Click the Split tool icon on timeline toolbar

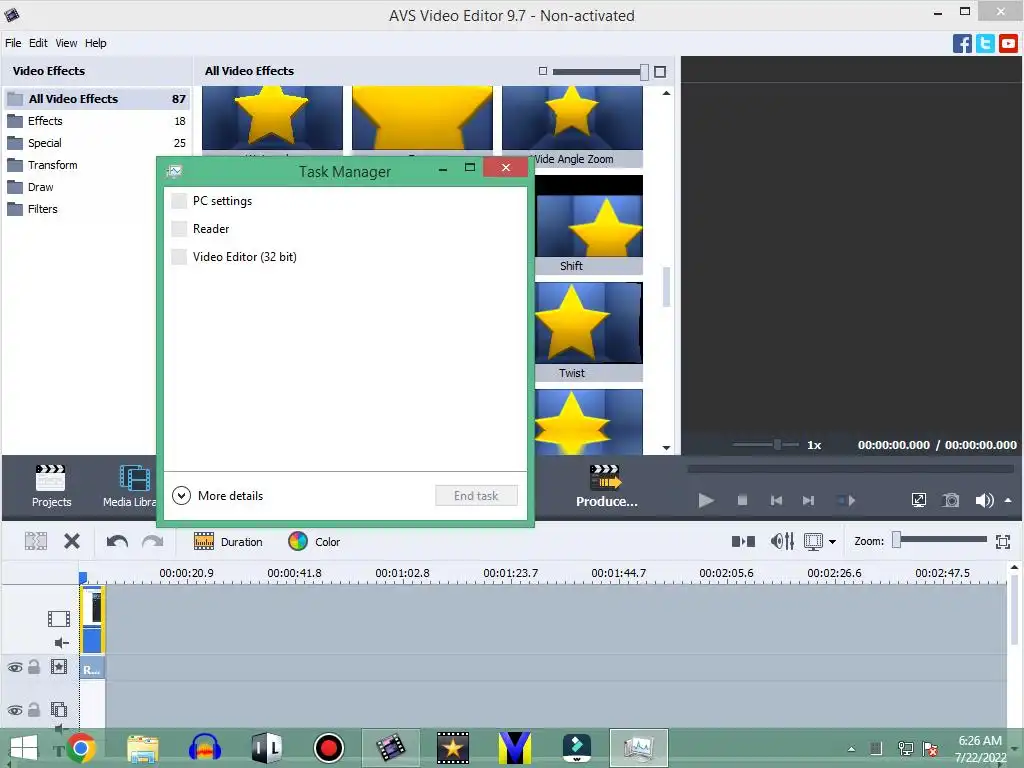click(36, 541)
